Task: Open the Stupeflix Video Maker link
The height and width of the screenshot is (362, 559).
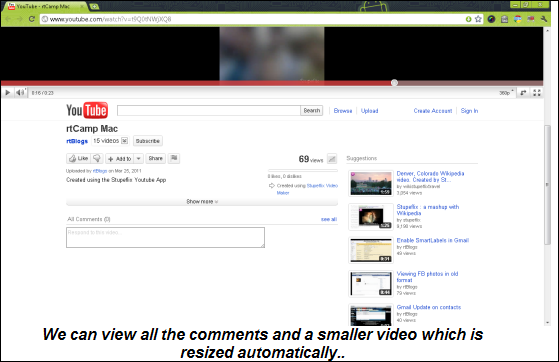Action: point(307,189)
